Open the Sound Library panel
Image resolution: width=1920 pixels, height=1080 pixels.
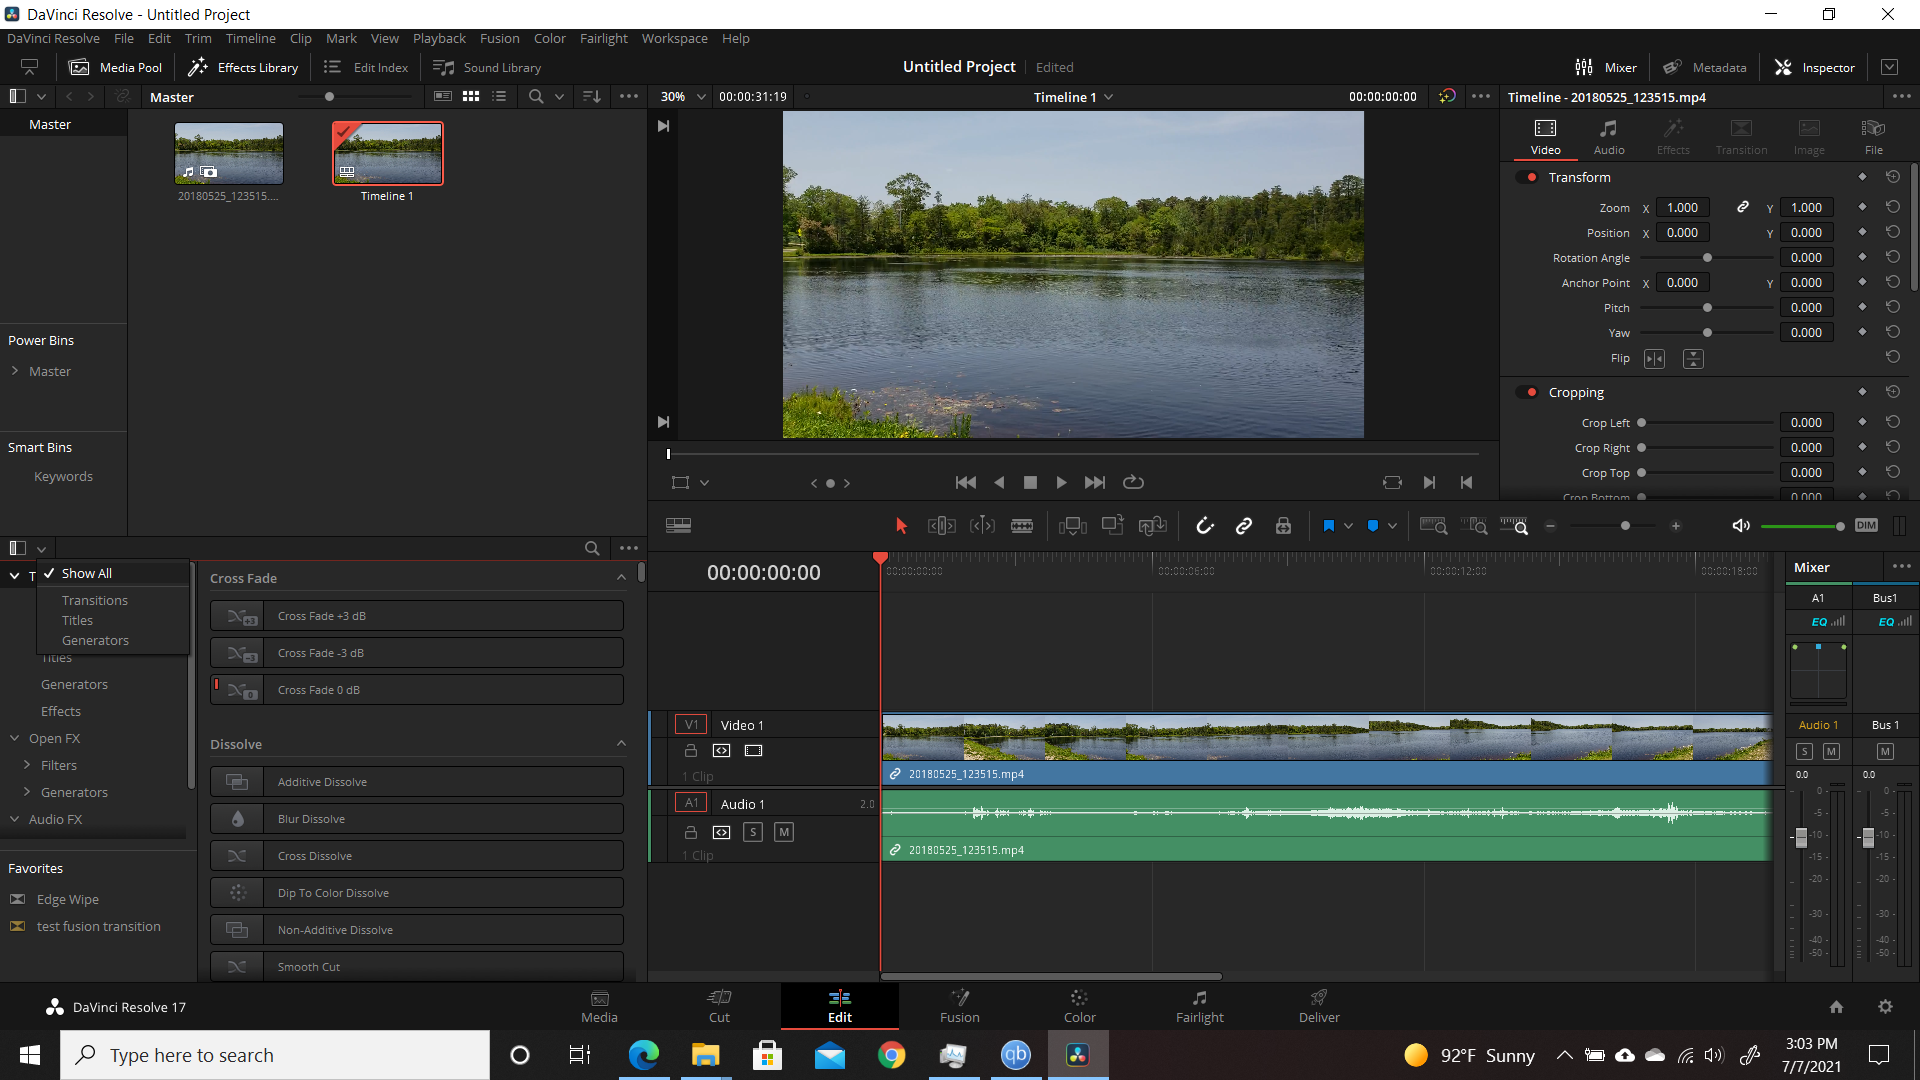pos(487,67)
